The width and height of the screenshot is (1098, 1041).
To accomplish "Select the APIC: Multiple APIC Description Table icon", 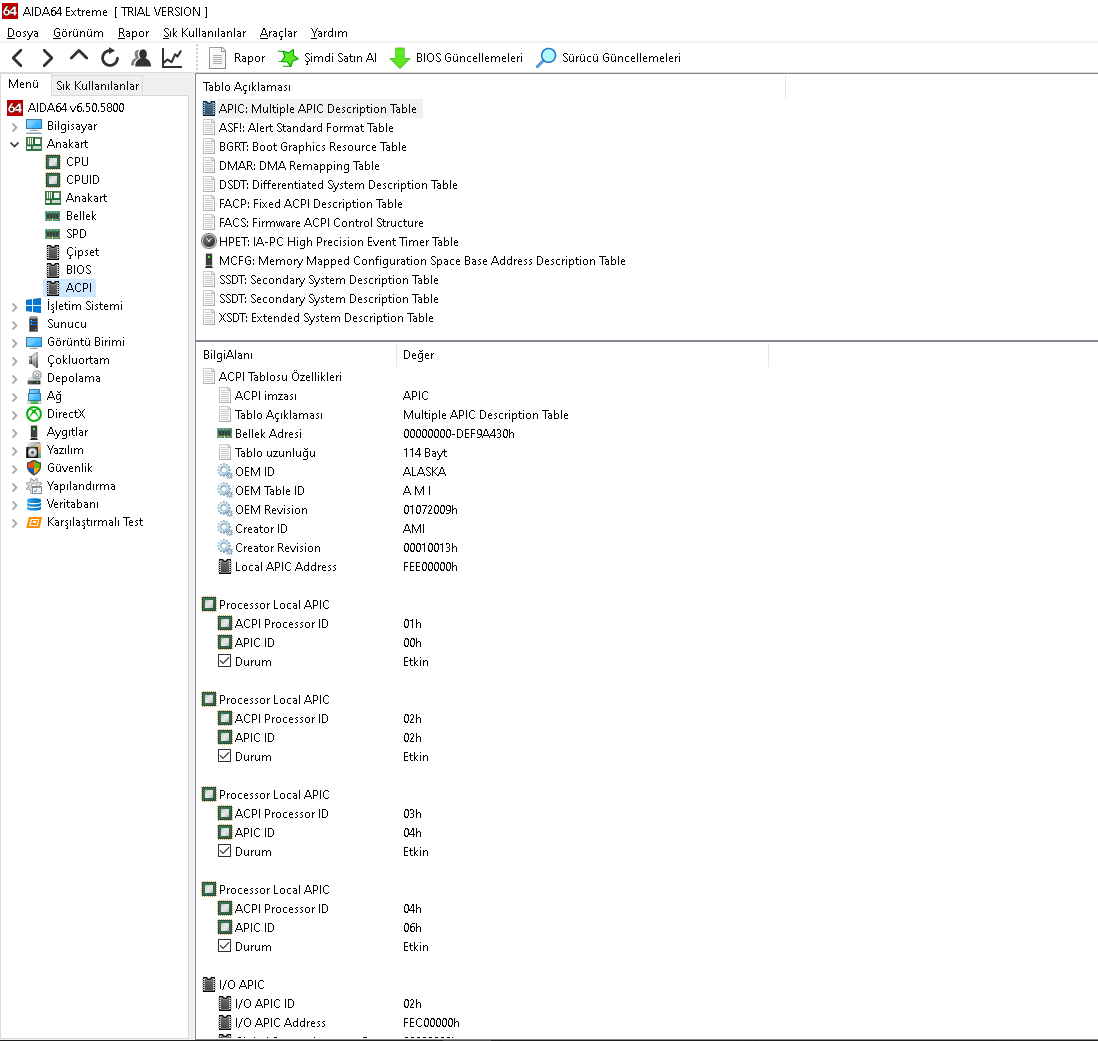I will [x=209, y=109].
